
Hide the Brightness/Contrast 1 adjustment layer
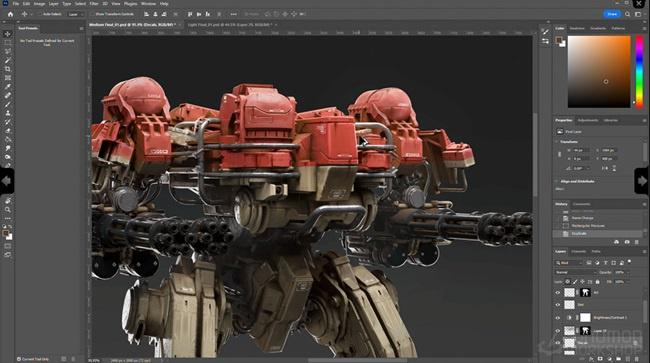pyautogui.click(x=558, y=318)
